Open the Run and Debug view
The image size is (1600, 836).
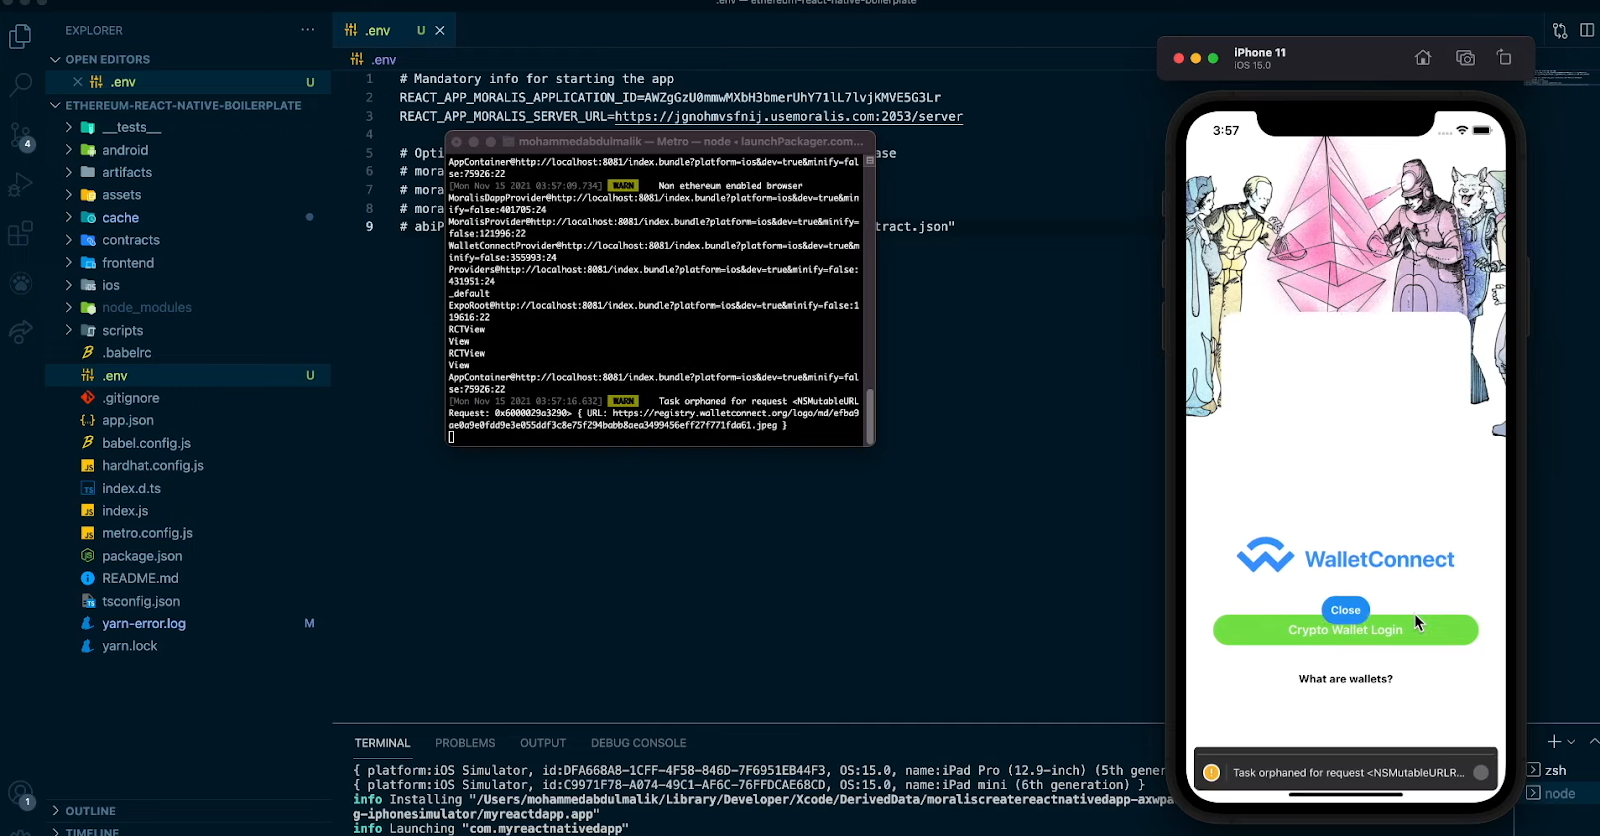pos(20,185)
